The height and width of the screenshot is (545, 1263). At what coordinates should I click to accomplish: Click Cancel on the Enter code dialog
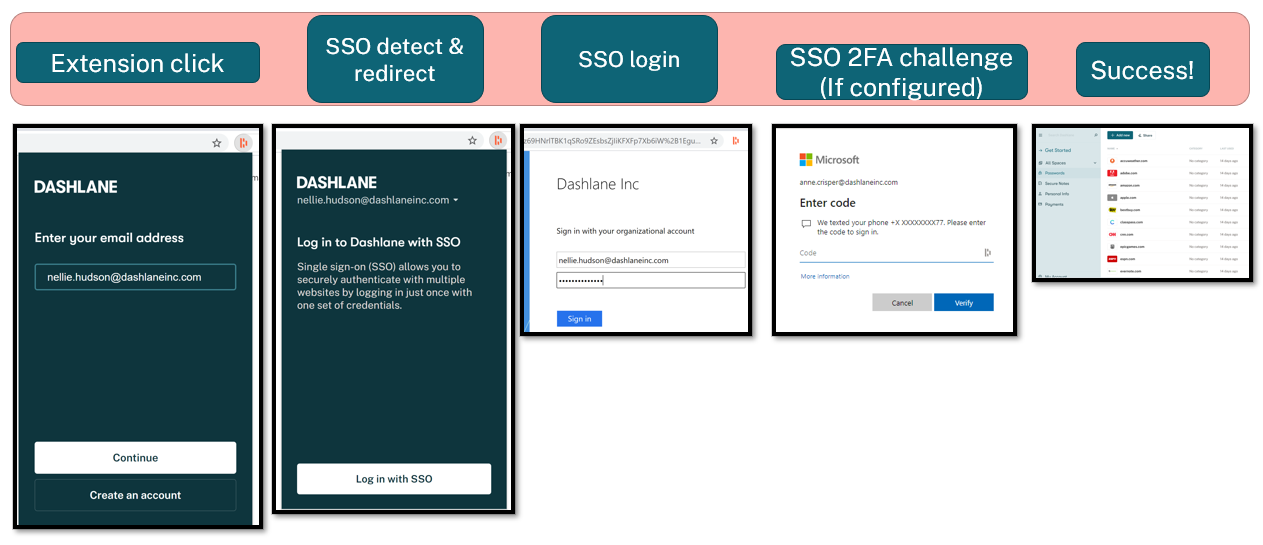[902, 302]
